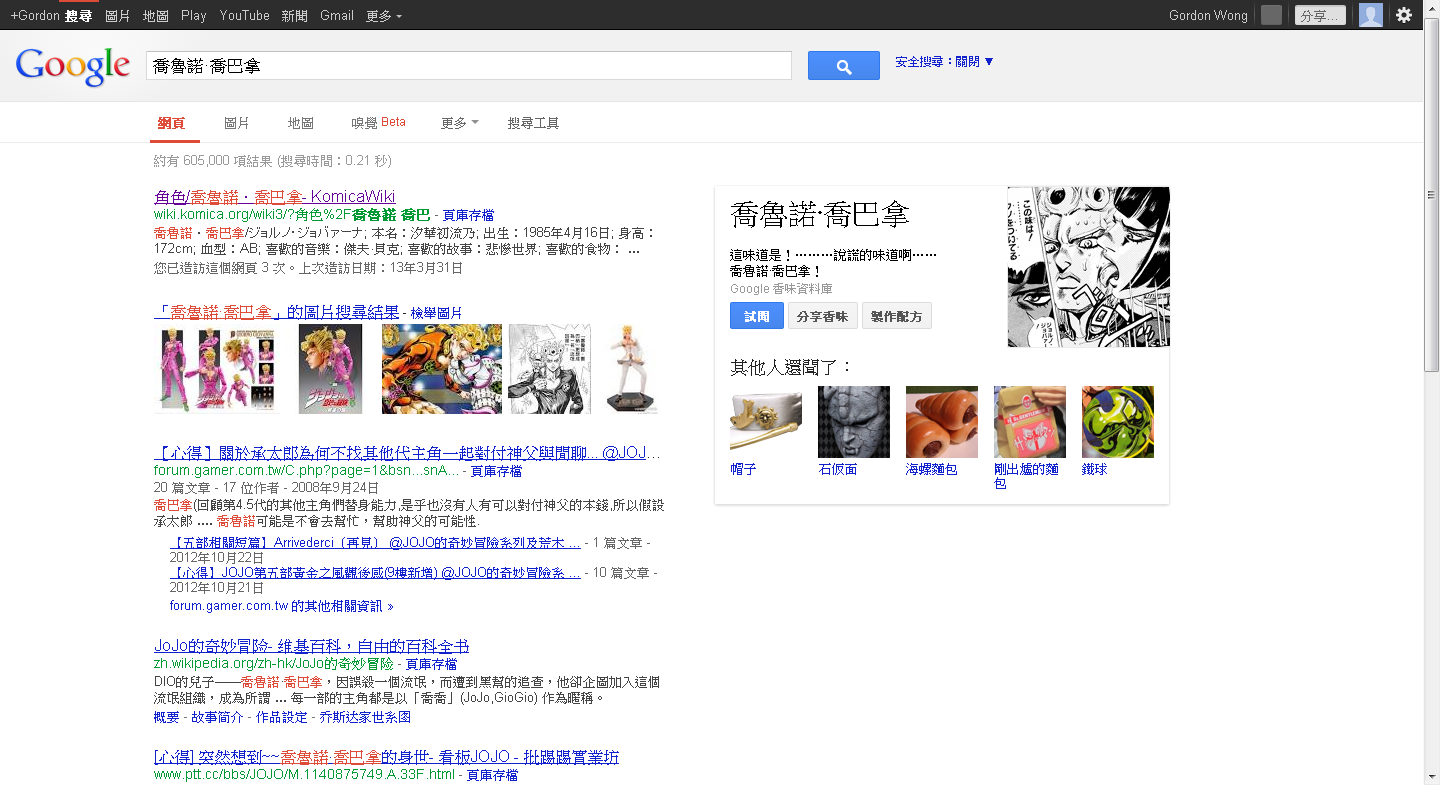The width and height of the screenshot is (1440, 785).
Task: Open the 故事简介 sitelink
Action: point(217,717)
